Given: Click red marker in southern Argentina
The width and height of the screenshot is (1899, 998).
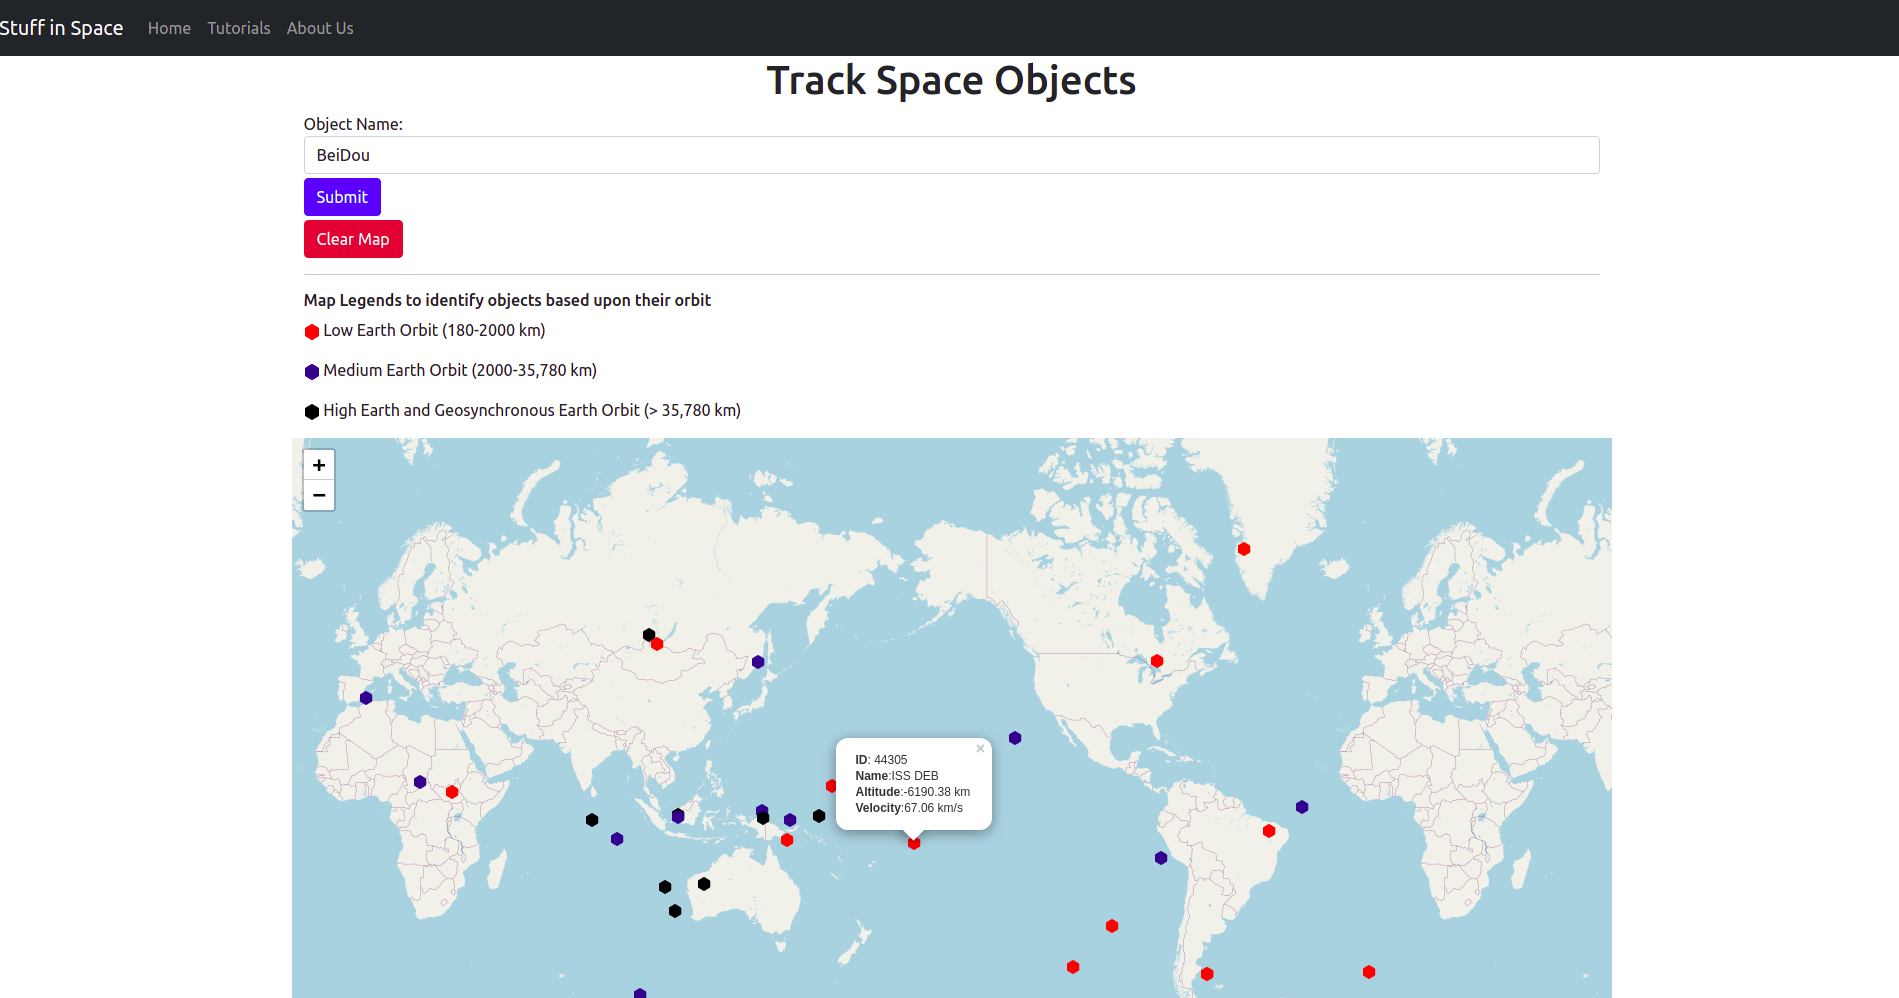Looking at the screenshot, I should coord(1207,974).
